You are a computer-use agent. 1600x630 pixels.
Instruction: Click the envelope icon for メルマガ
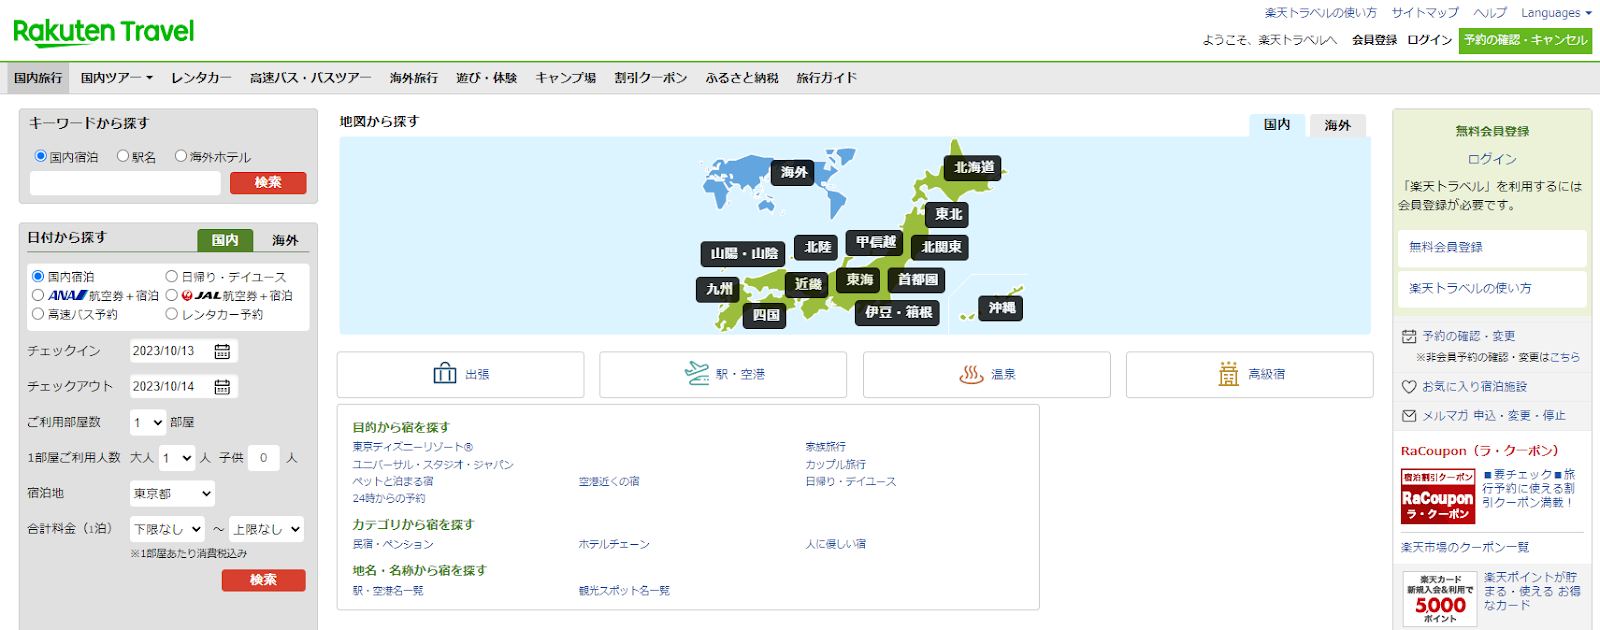[x=1409, y=415]
